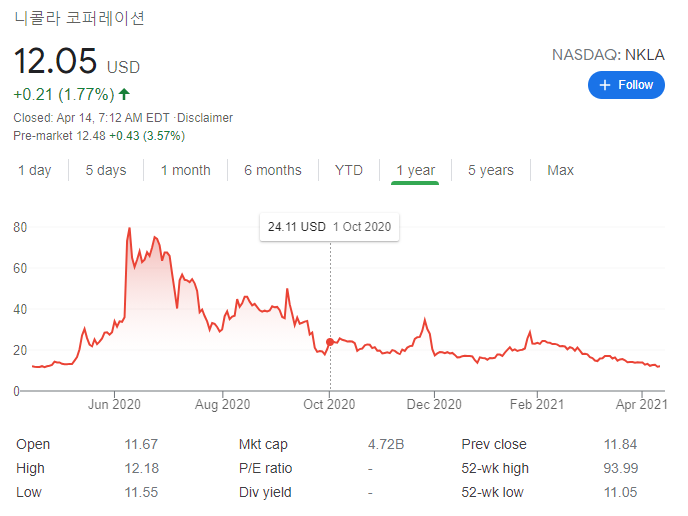This screenshot has height=516, width=688.
Task: Click the Apr 2021 axis label
Action: (641, 404)
